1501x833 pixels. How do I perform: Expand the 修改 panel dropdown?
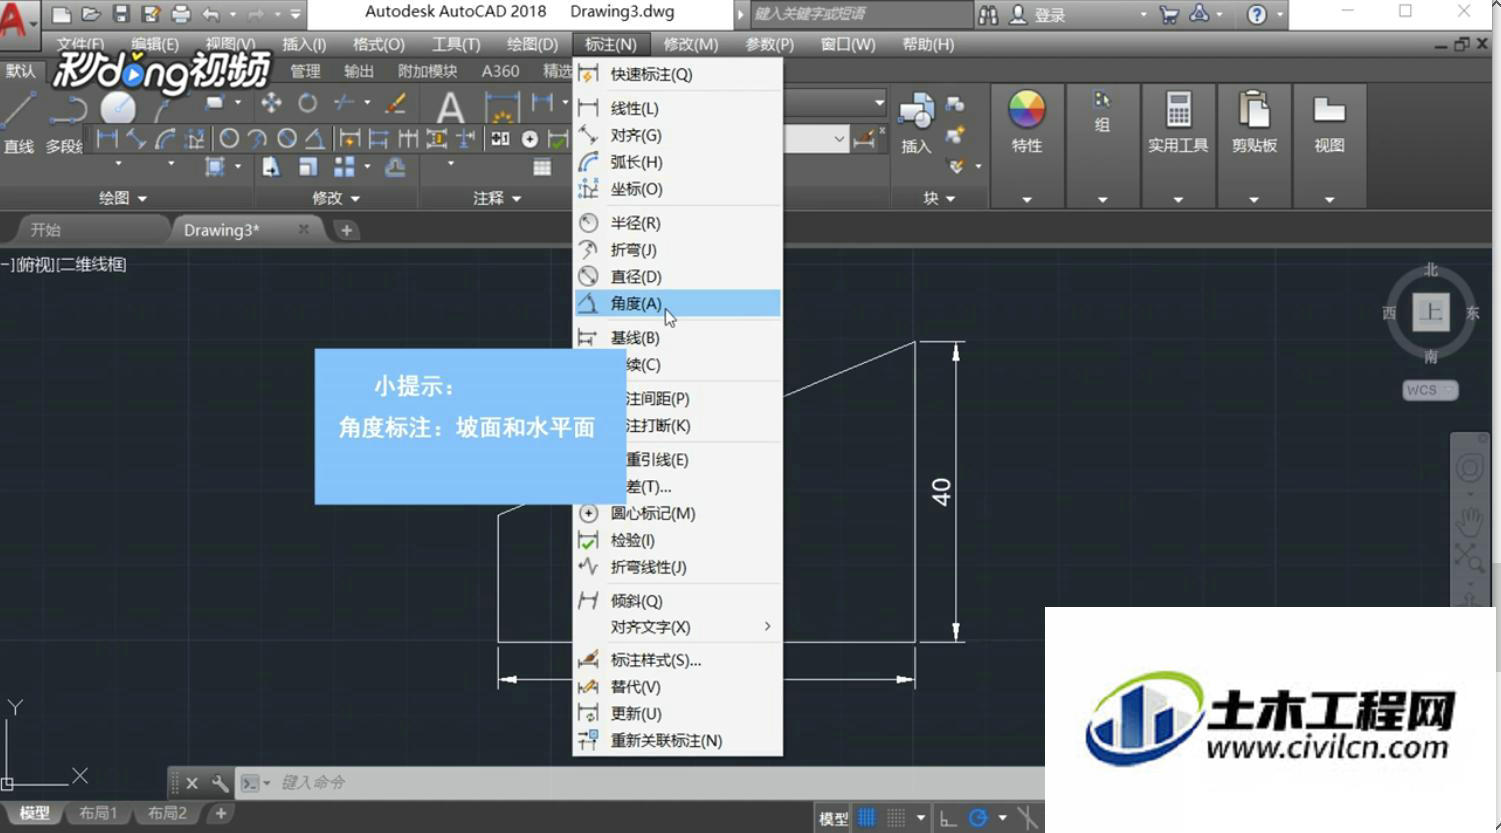click(336, 198)
